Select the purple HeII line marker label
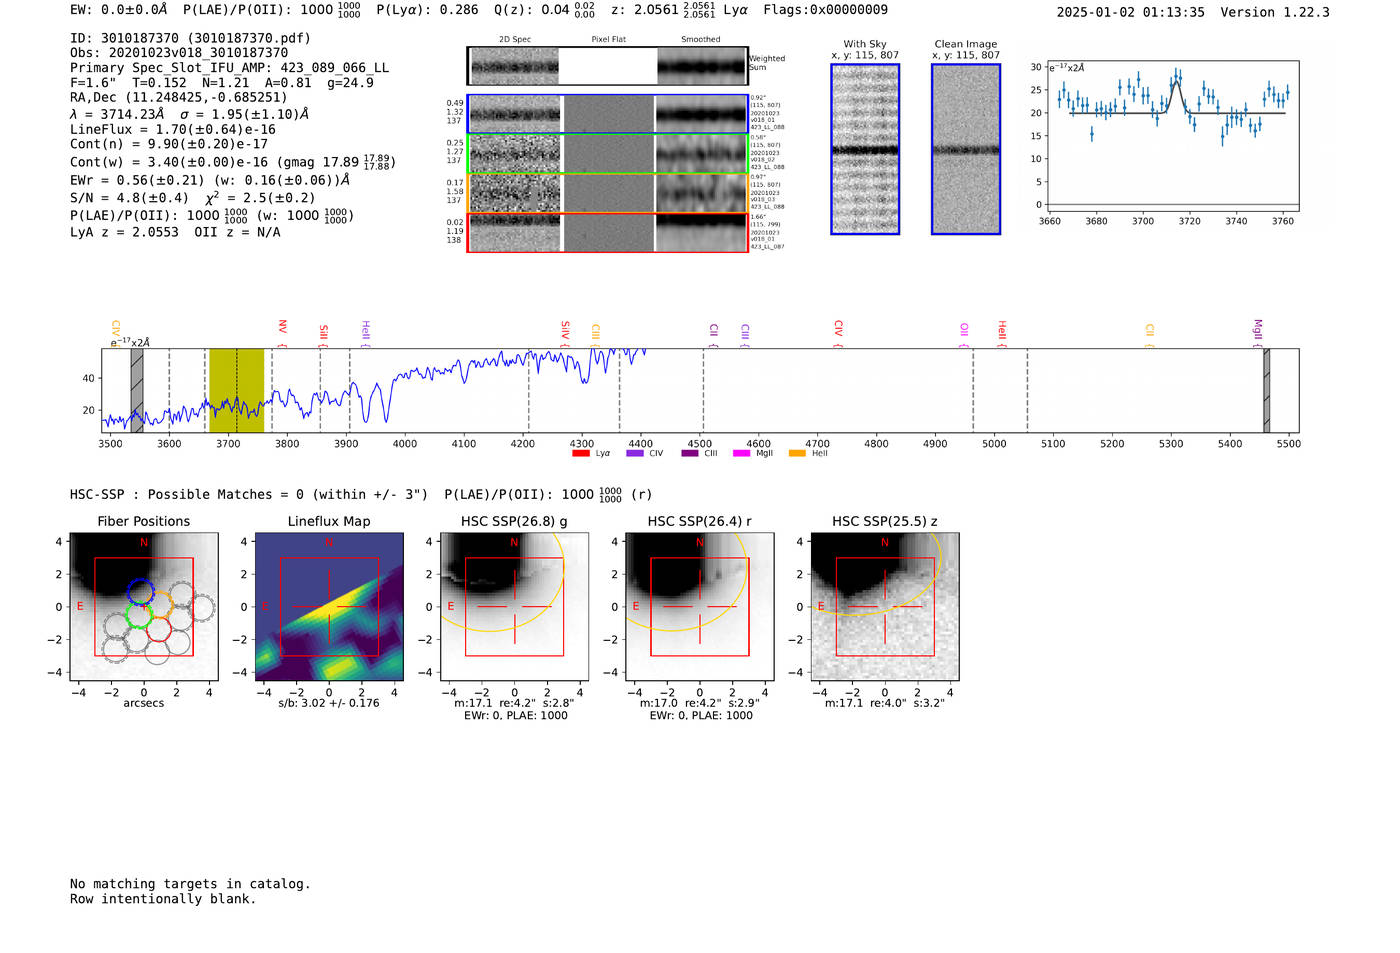 pos(366,331)
